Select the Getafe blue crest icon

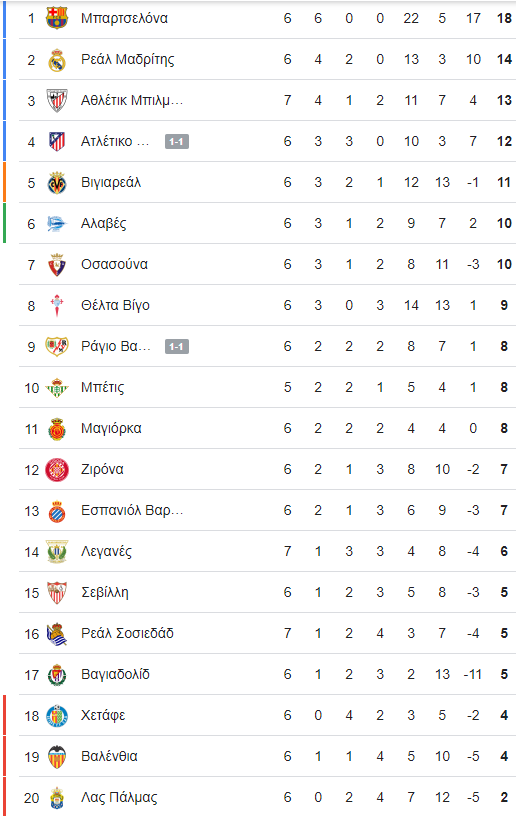pyautogui.click(x=57, y=716)
